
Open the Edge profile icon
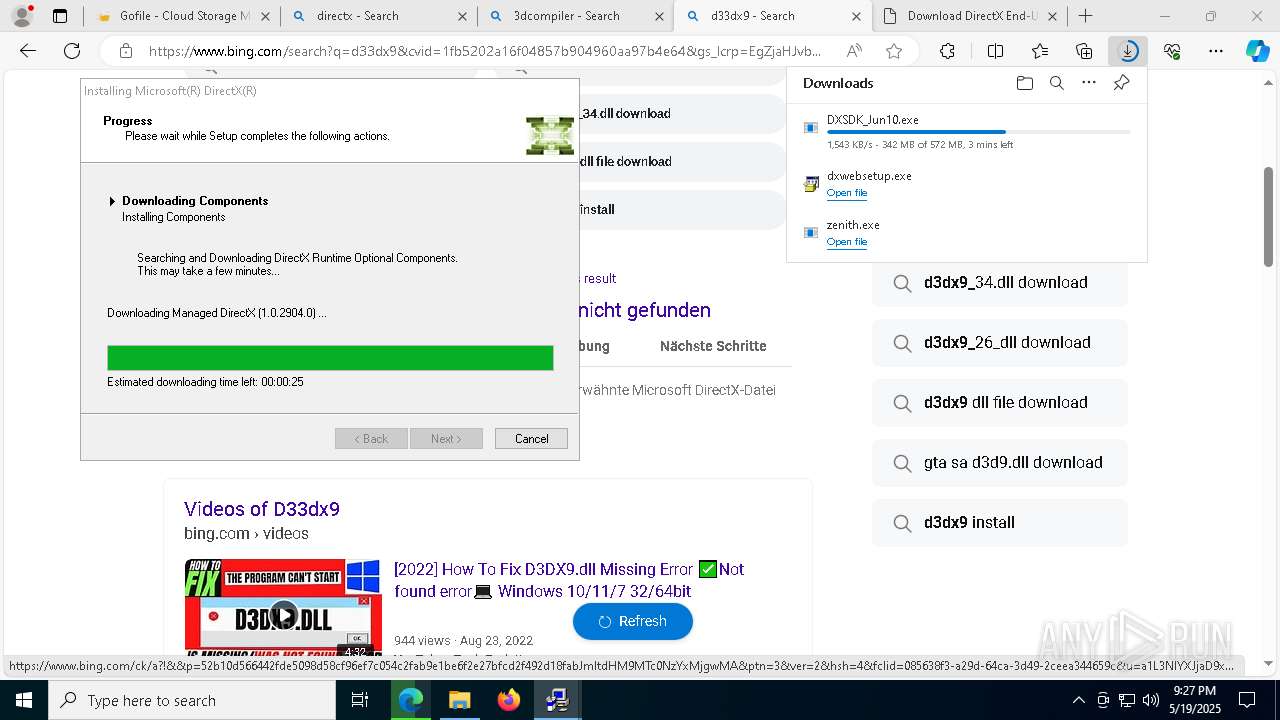pyautogui.click(x=21, y=16)
